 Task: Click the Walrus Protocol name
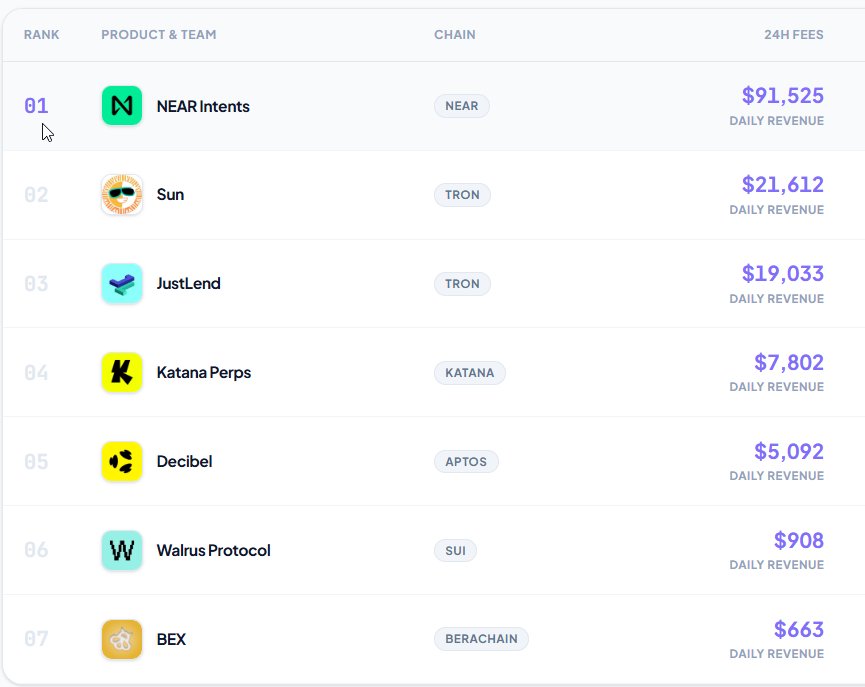pos(213,551)
